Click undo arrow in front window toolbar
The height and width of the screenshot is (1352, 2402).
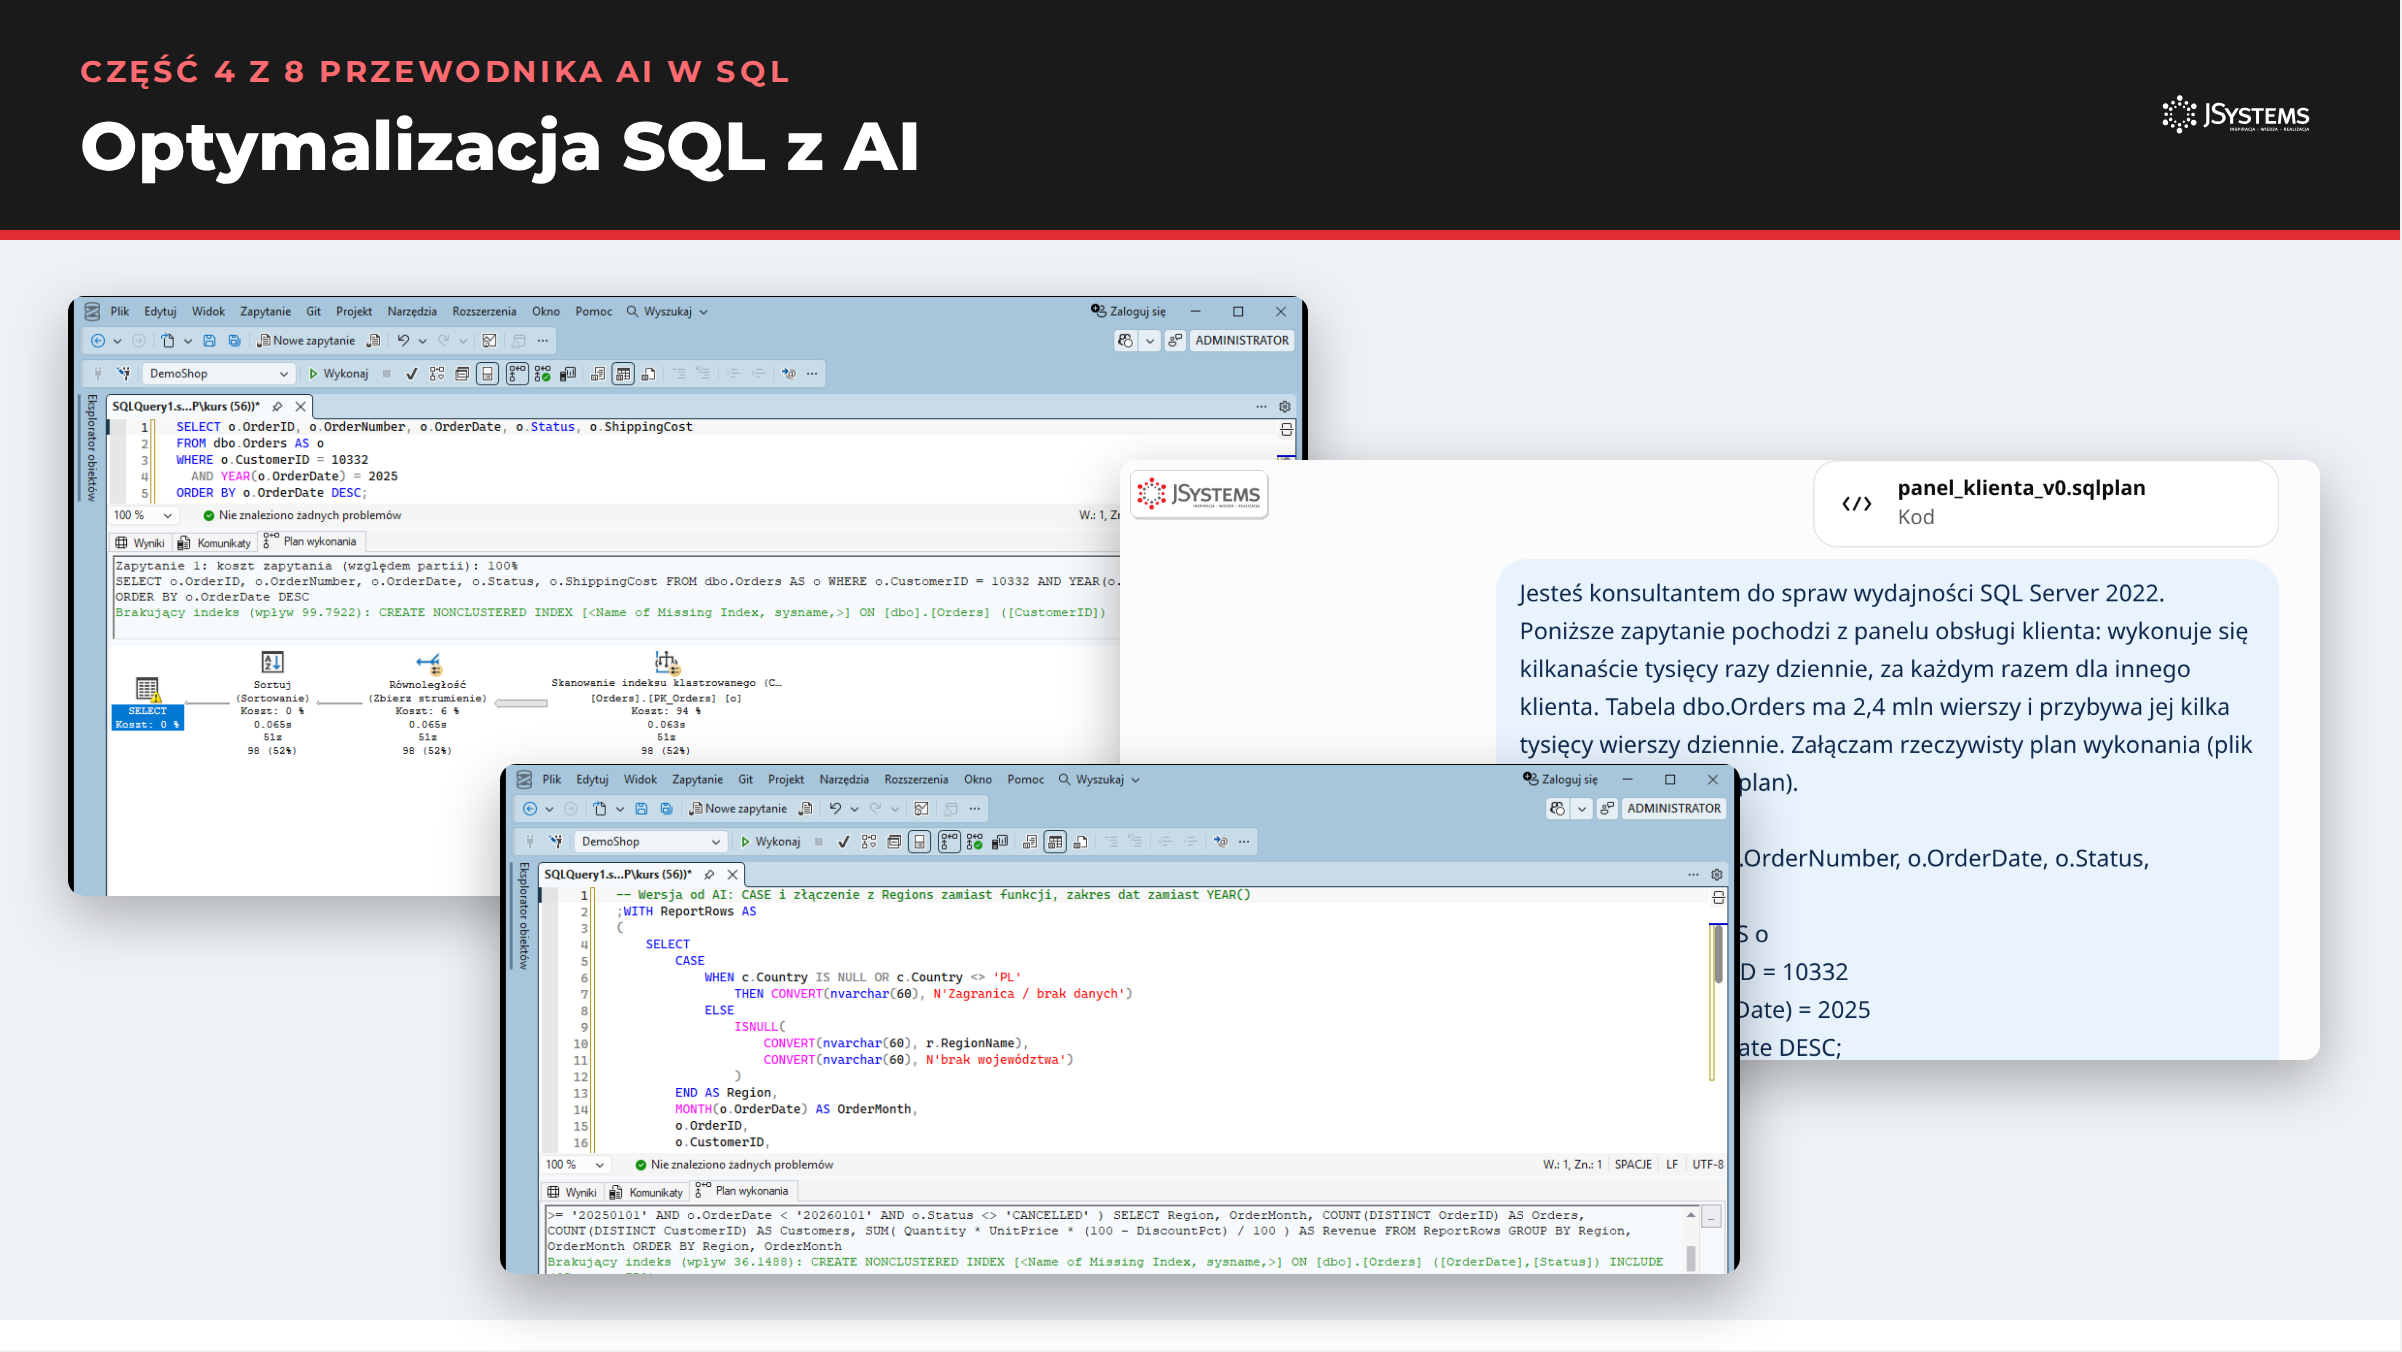[x=835, y=809]
